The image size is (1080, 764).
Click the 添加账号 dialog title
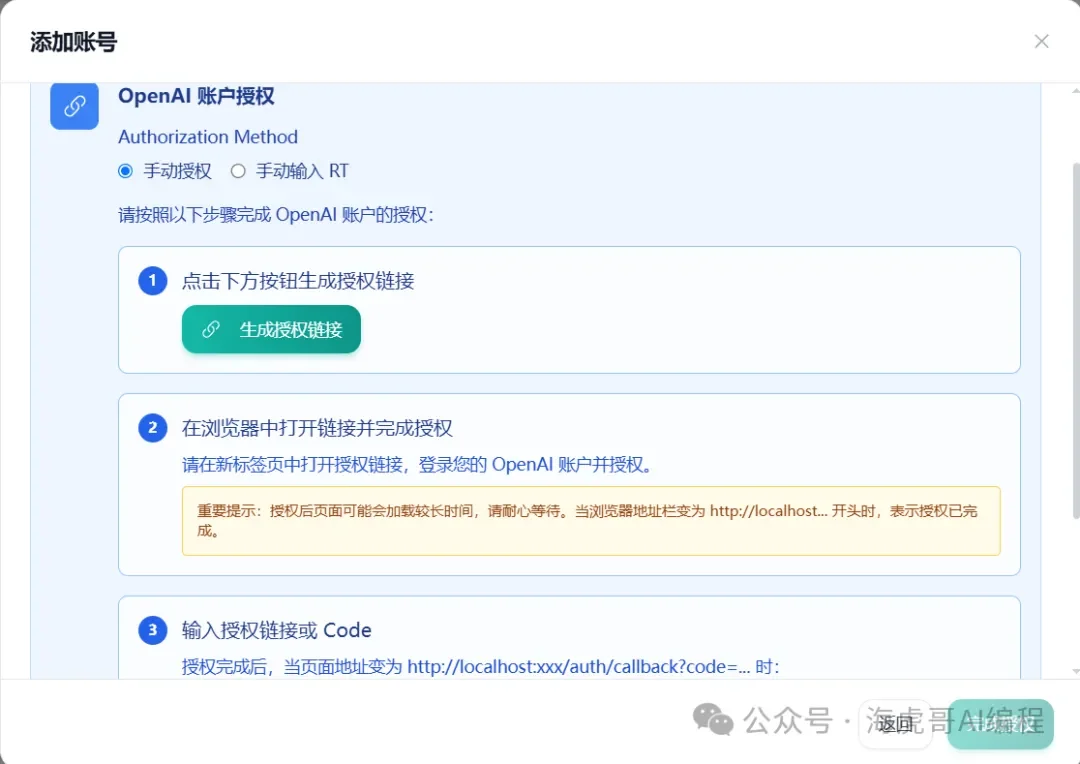[x=73, y=42]
